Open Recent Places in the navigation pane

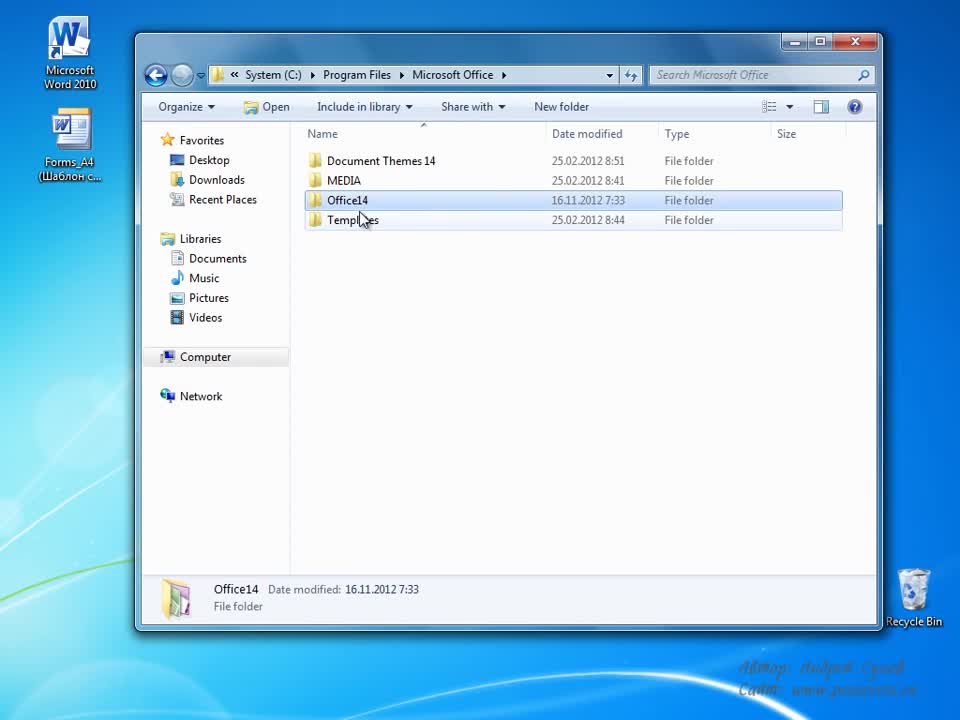click(222, 199)
